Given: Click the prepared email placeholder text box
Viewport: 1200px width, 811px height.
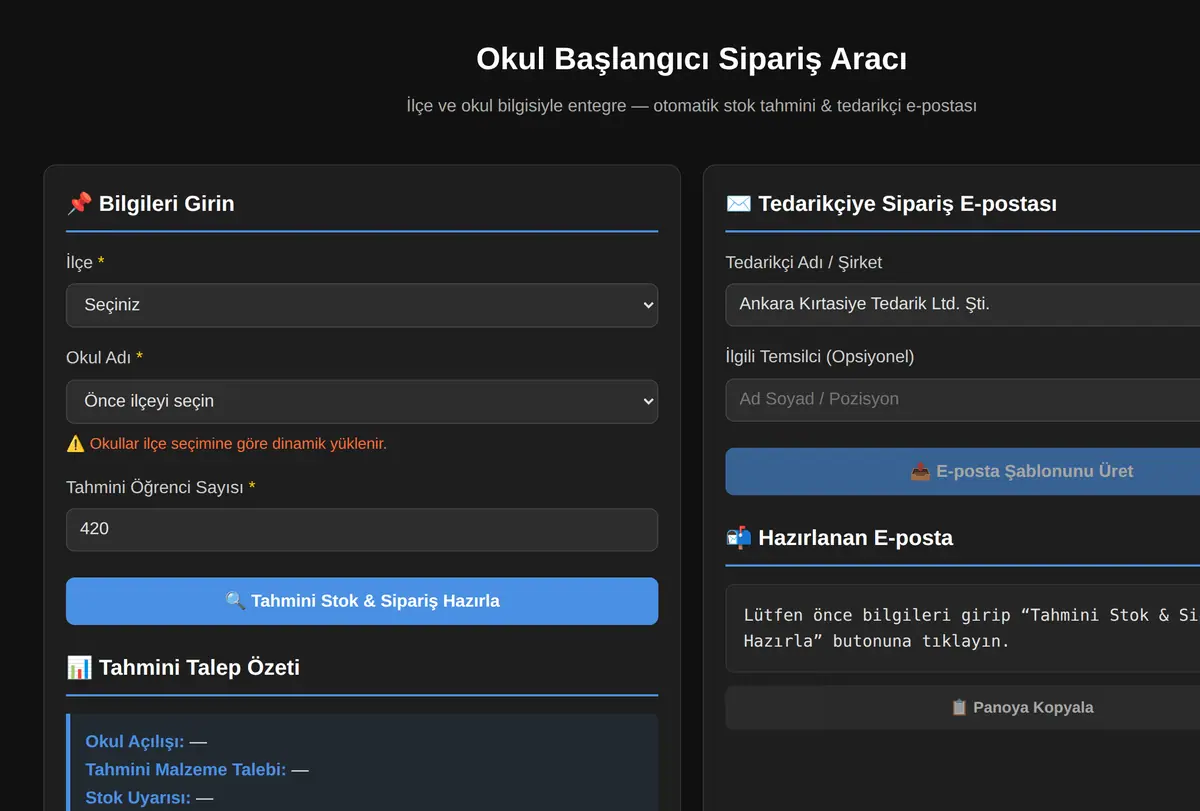Looking at the screenshot, I should 963,628.
